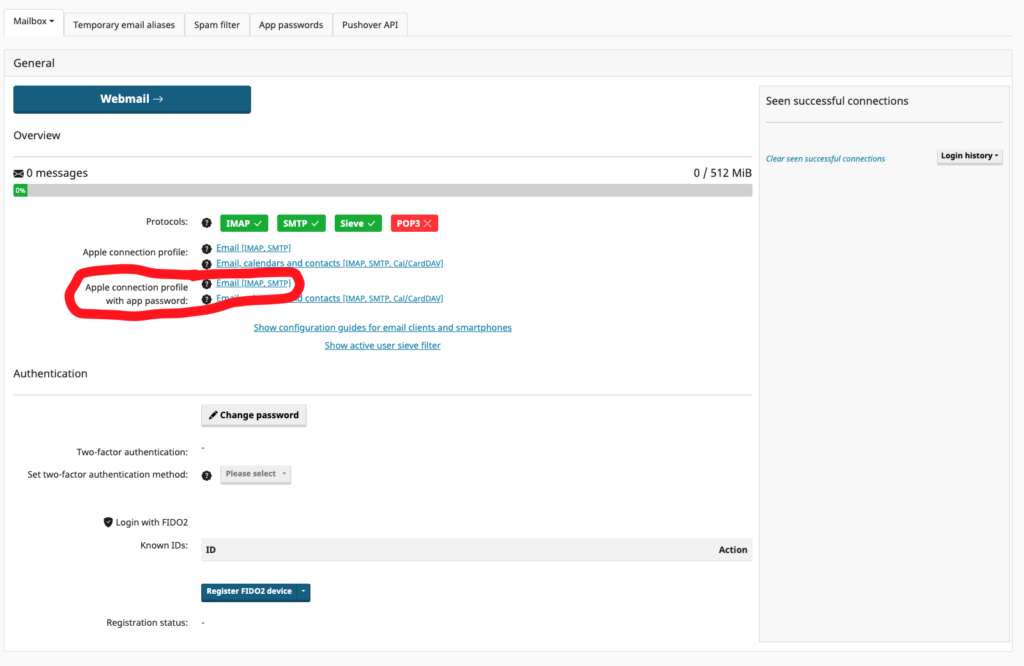This screenshot has width=1024, height=666.
Task: Click help icon next to first Email [IMAP, SMTP] link
Action: click(206, 248)
